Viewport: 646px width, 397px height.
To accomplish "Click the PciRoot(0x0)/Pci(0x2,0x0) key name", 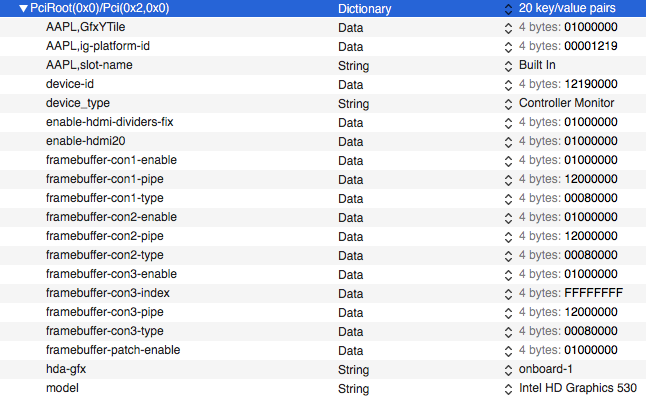I will click(100, 8).
